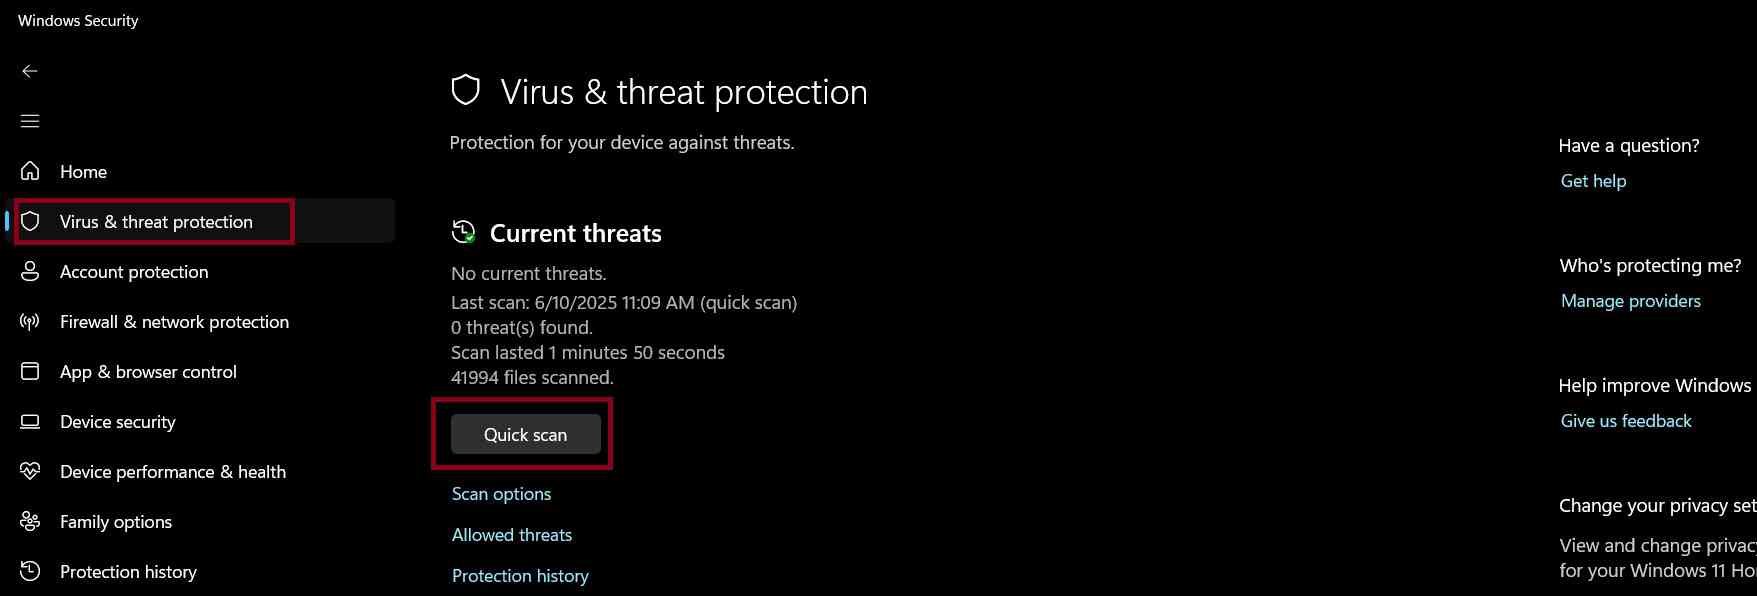1757x596 pixels.
Task: Click Give us feedback
Action: tap(1626, 420)
